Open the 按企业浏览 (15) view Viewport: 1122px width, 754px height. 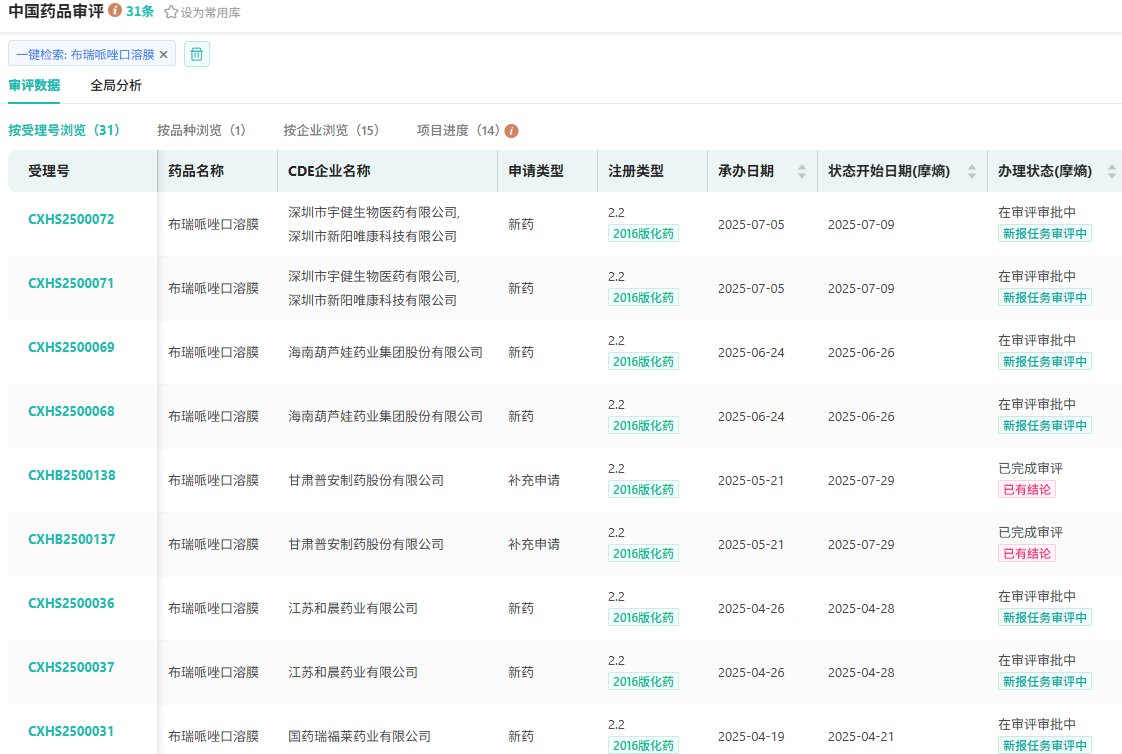coord(331,131)
